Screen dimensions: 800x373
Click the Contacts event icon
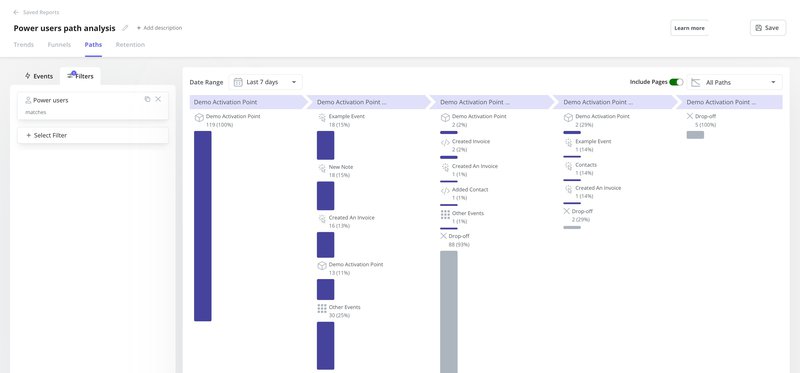click(568, 166)
